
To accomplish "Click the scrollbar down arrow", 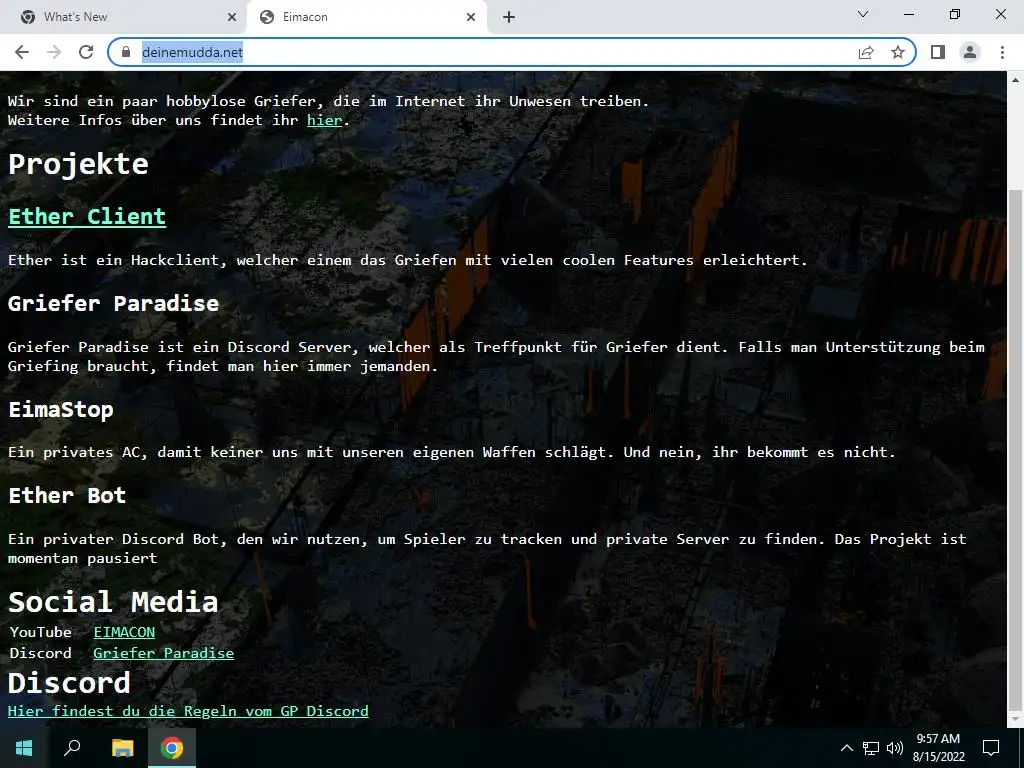I will [1016, 720].
